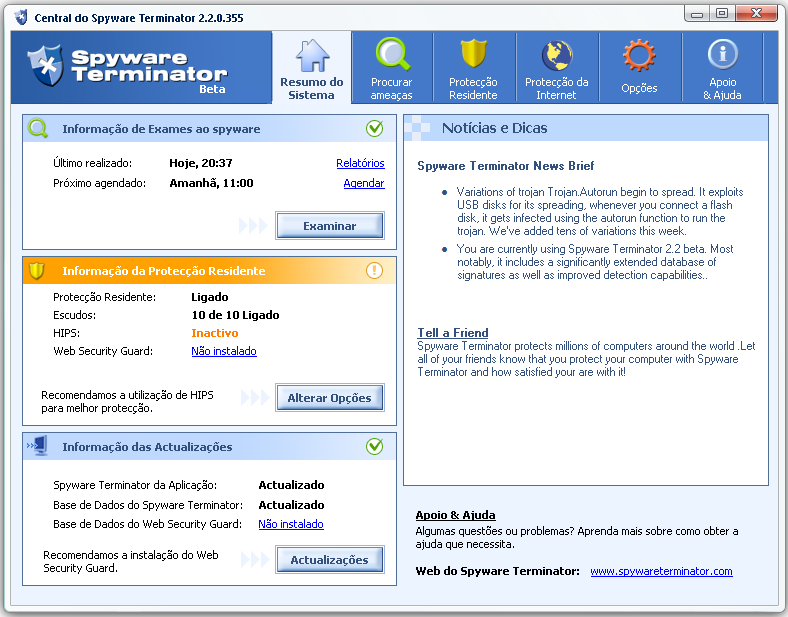Click the title bar application icon
The image size is (788, 617).
pyautogui.click(x=21, y=17)
